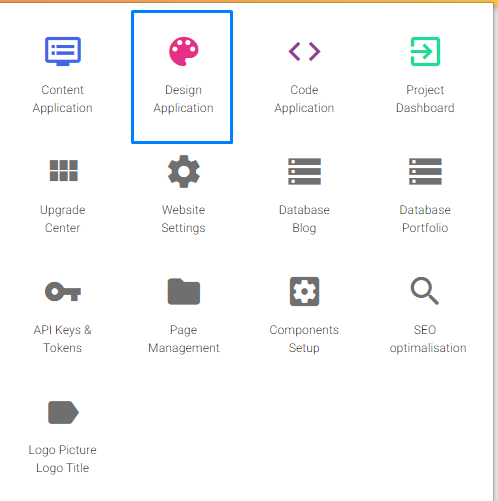Click the Logo Picture Logo Title label

[63, 459]
